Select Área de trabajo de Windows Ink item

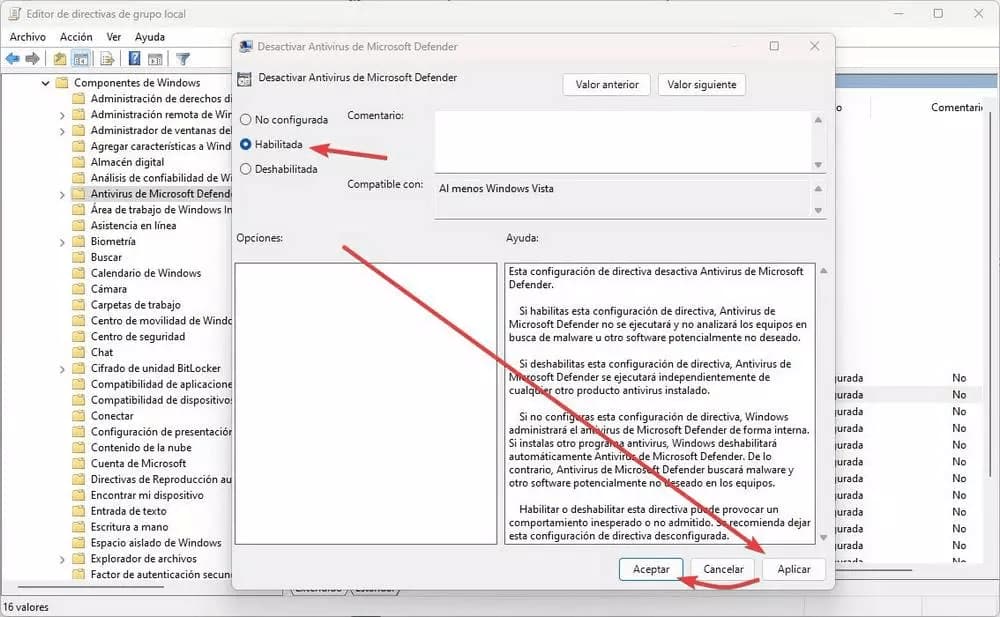[161, 209]
